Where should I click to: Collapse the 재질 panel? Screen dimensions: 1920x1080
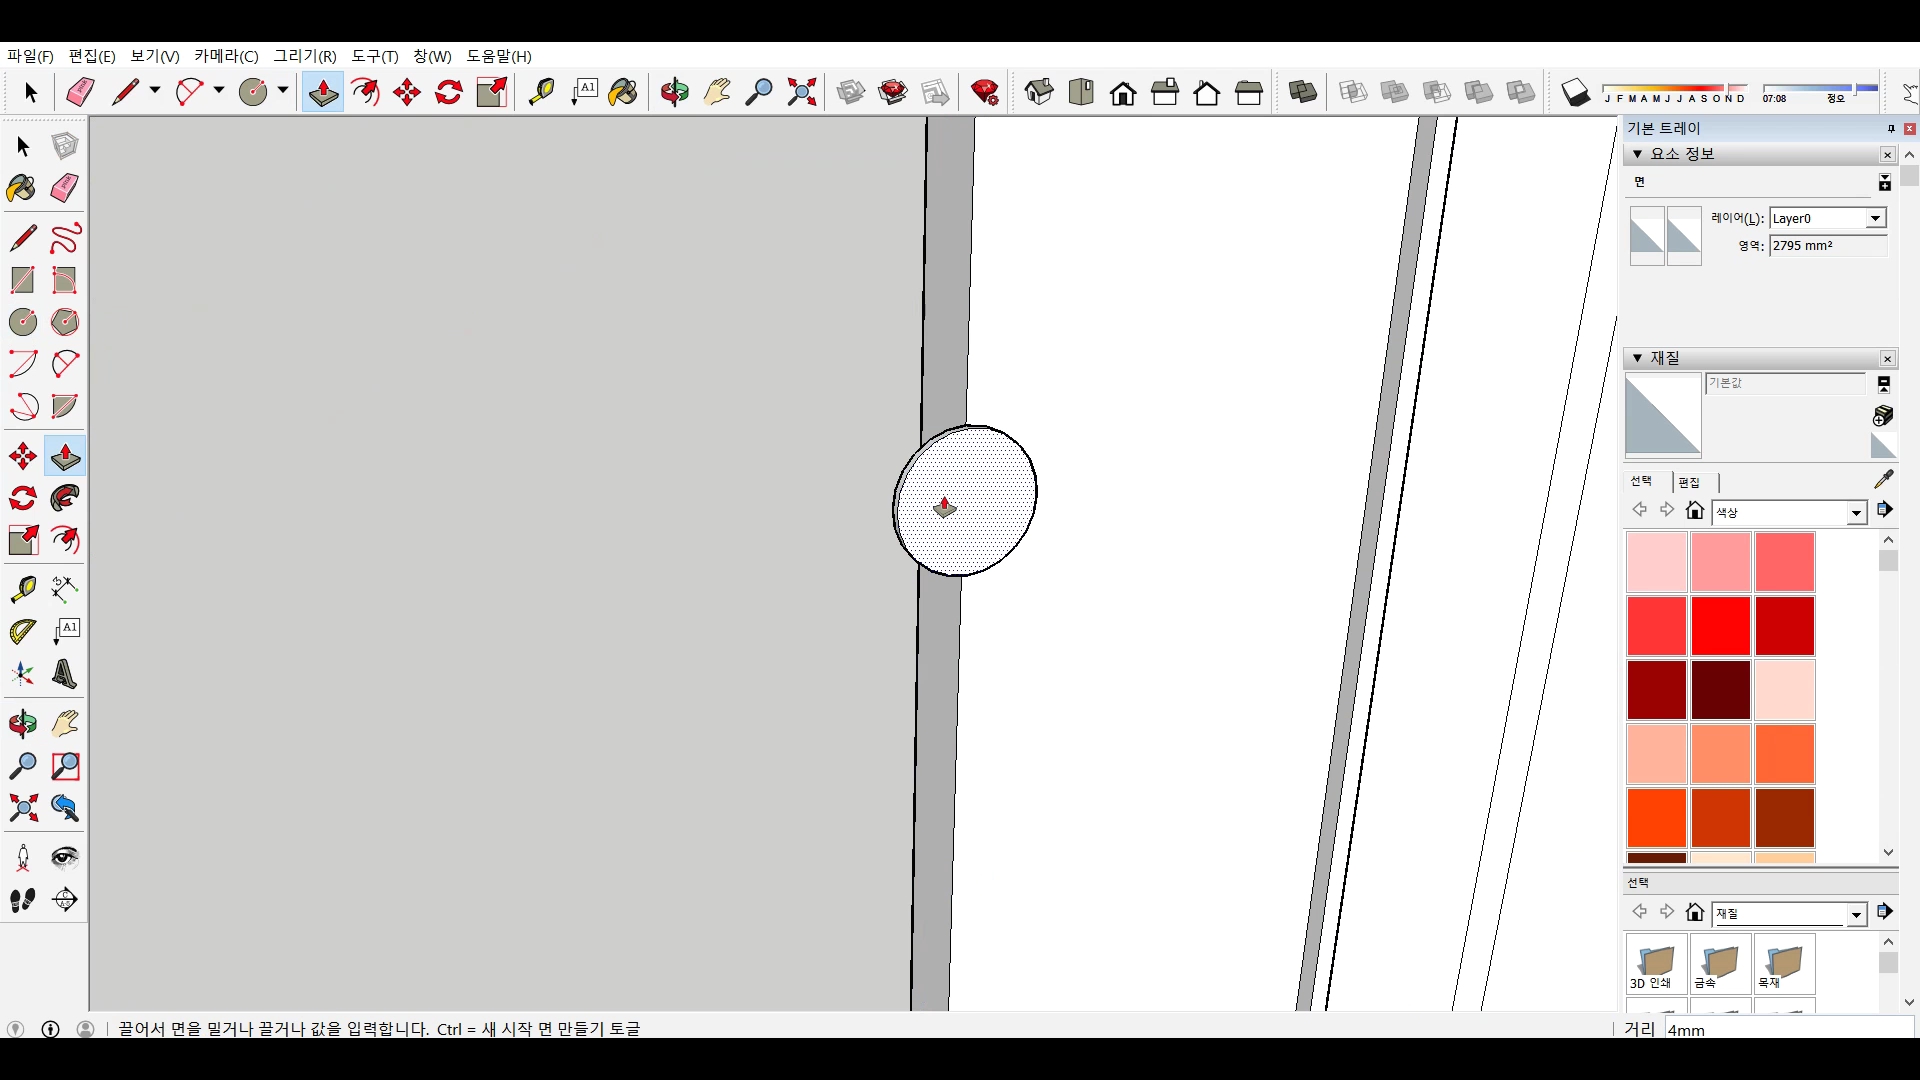coord(1637,358)
